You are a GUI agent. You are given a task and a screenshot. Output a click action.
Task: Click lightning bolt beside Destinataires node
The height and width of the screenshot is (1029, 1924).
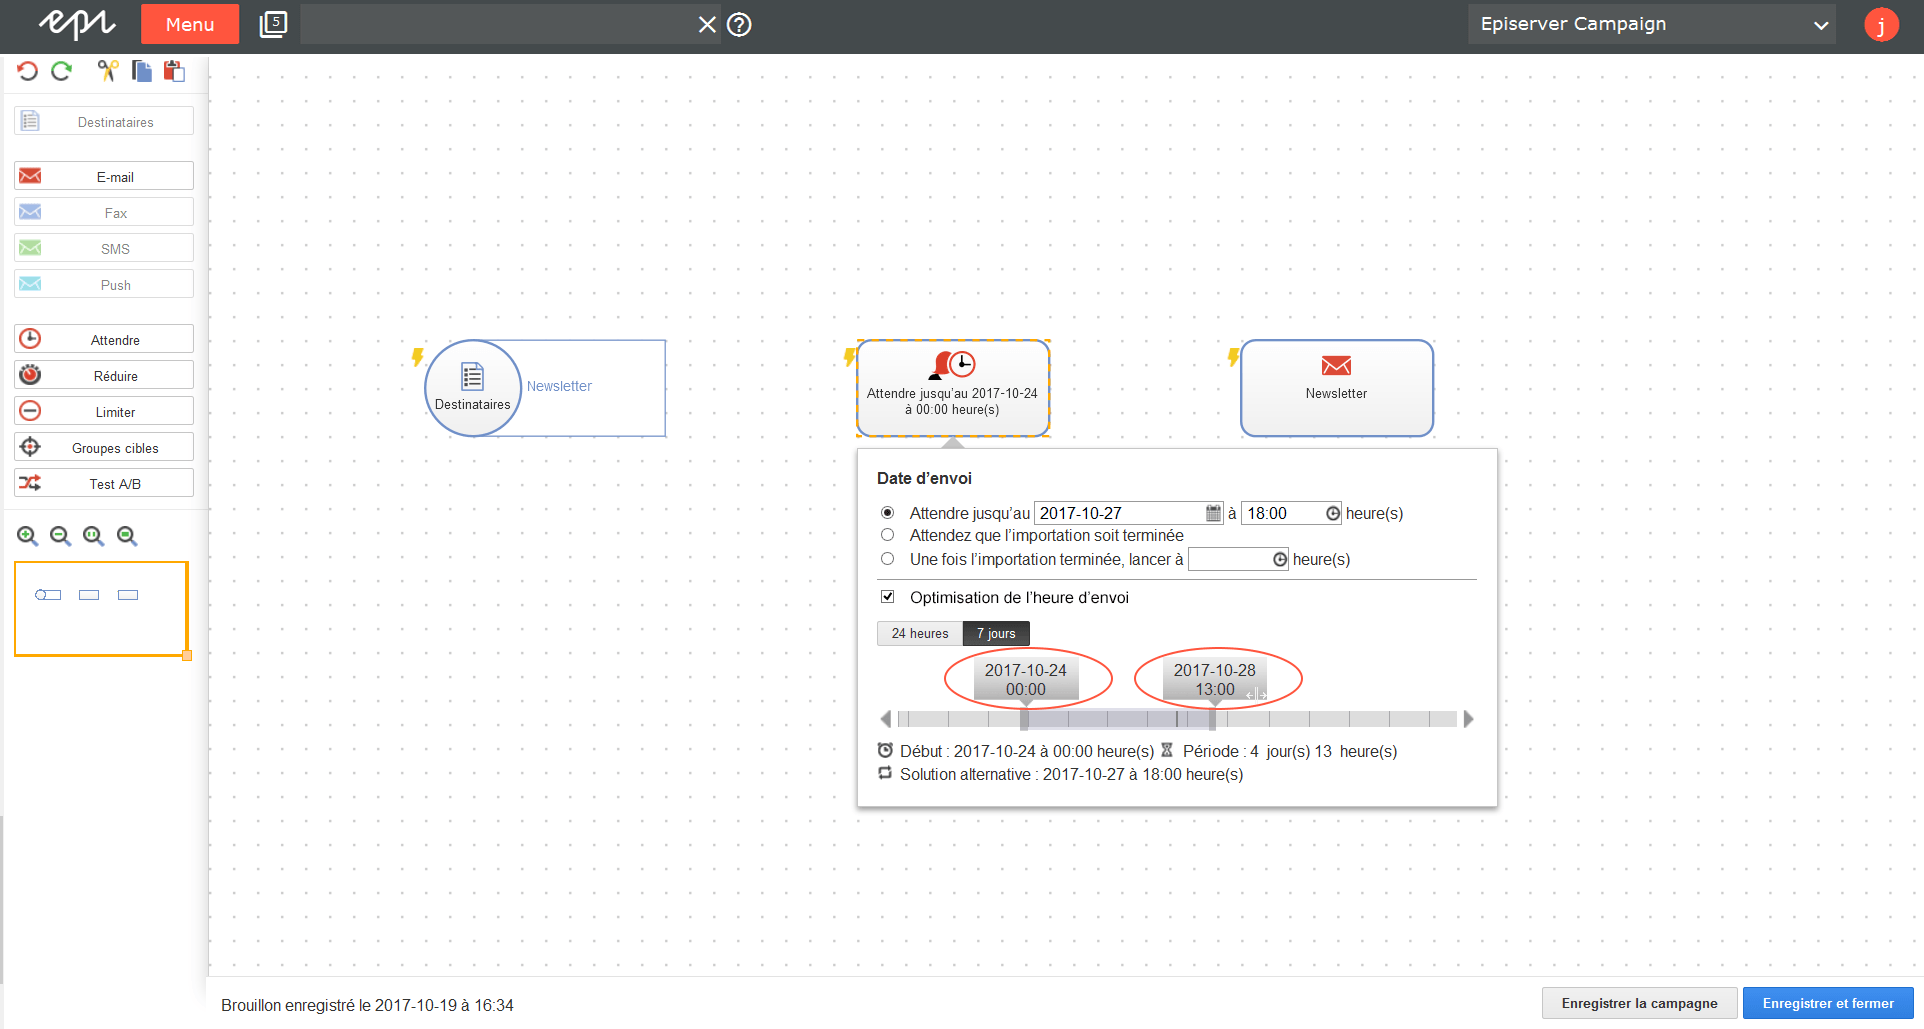418,356
